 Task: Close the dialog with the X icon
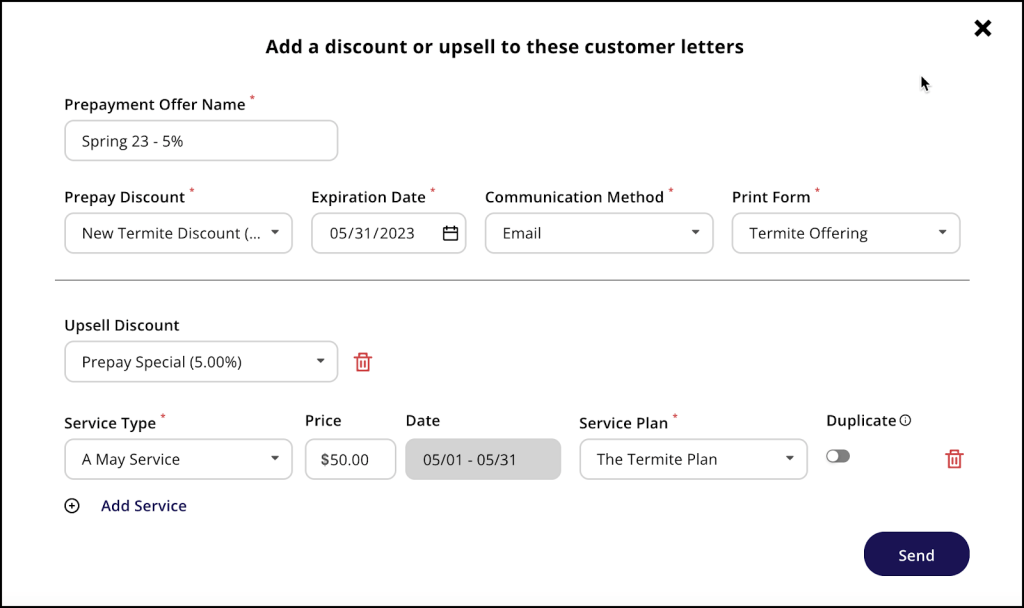tap(982, 28)
